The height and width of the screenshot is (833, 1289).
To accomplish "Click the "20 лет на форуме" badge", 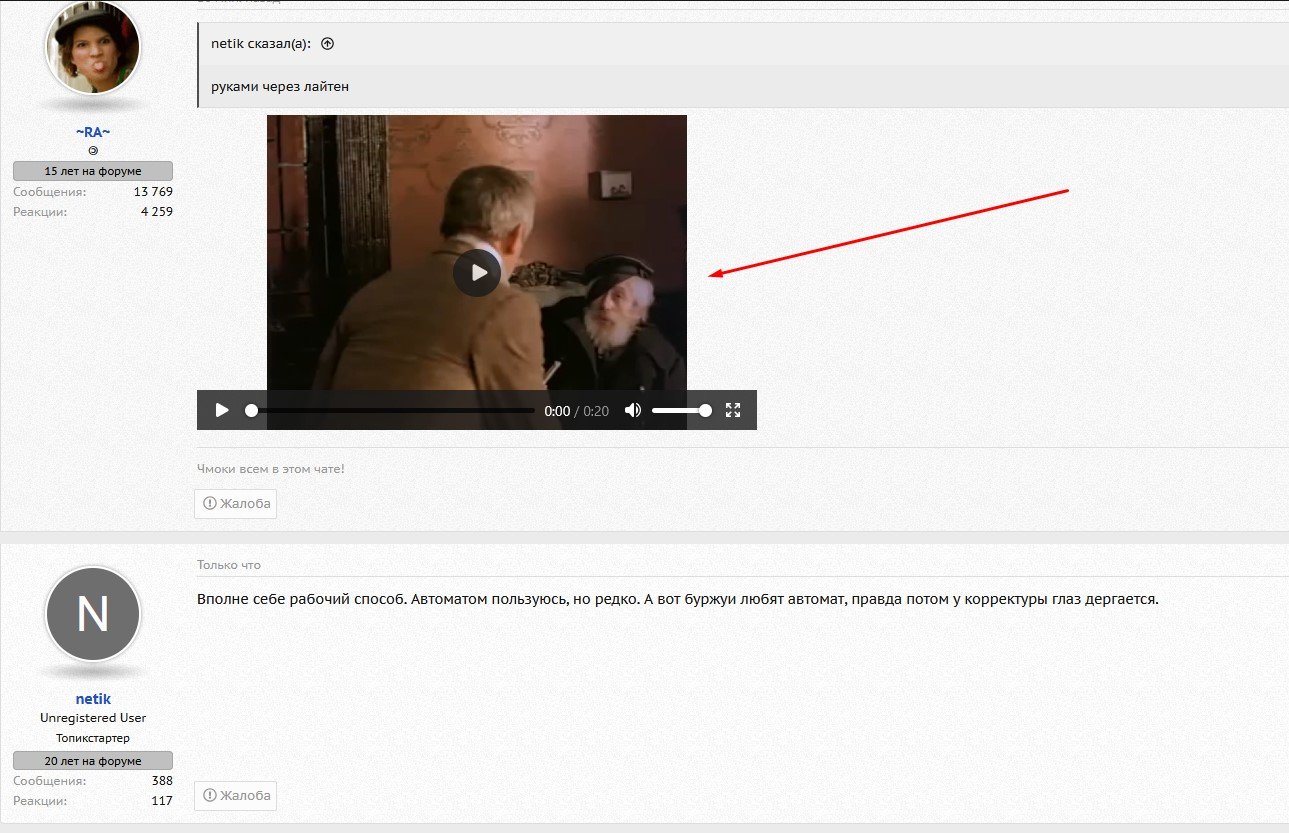I will tap(93, 761).
